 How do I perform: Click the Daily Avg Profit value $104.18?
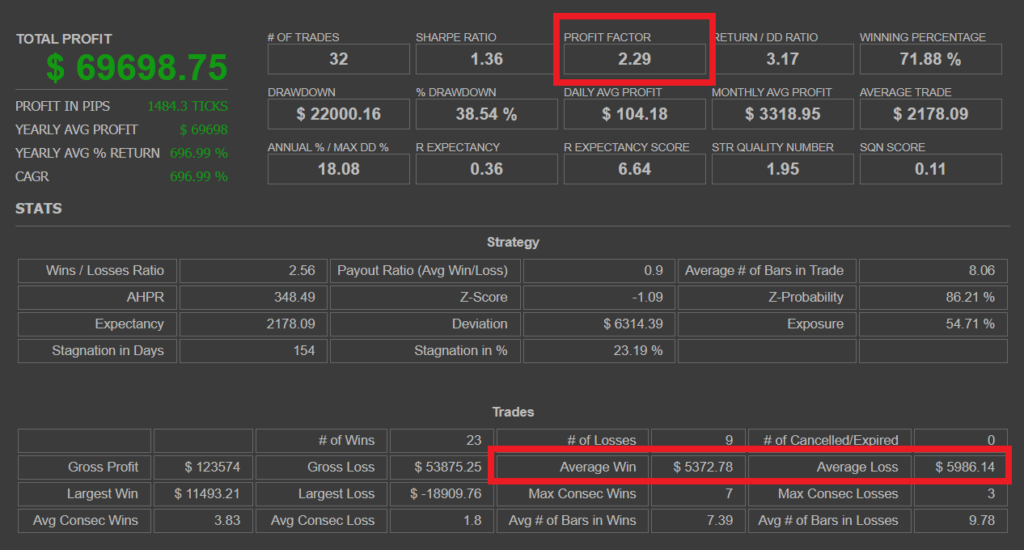point(634,114)
